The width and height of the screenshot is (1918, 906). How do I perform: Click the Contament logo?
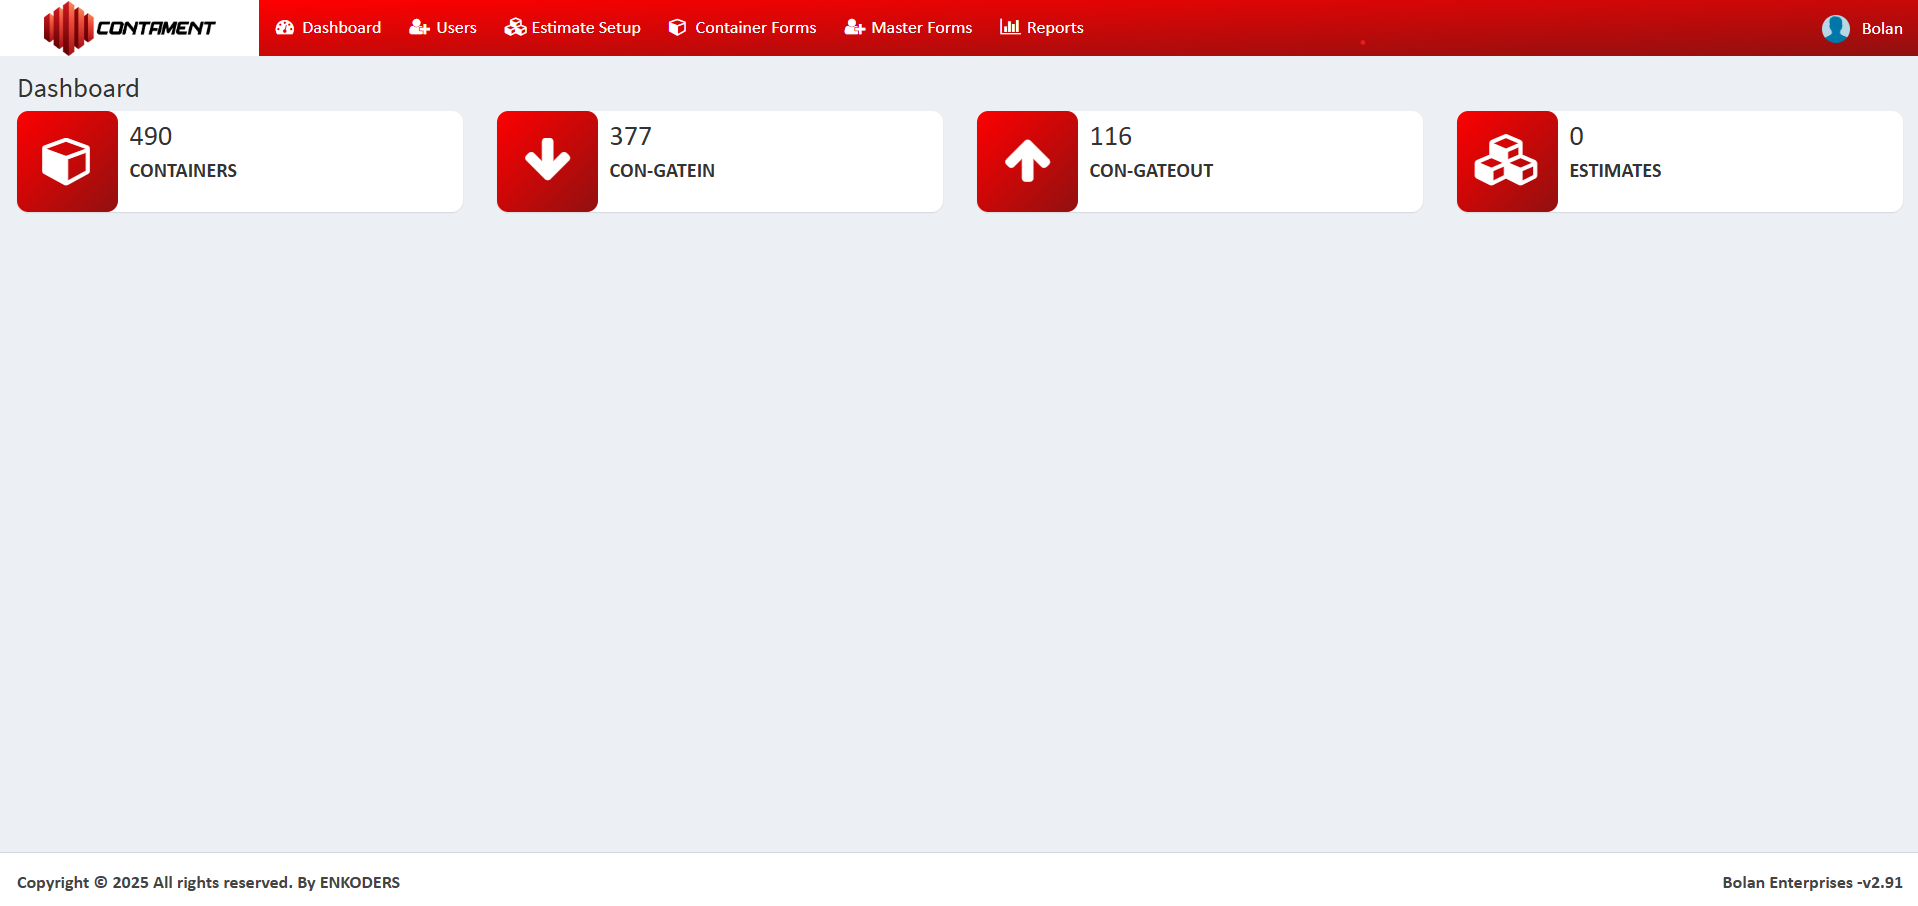[129, 28]
